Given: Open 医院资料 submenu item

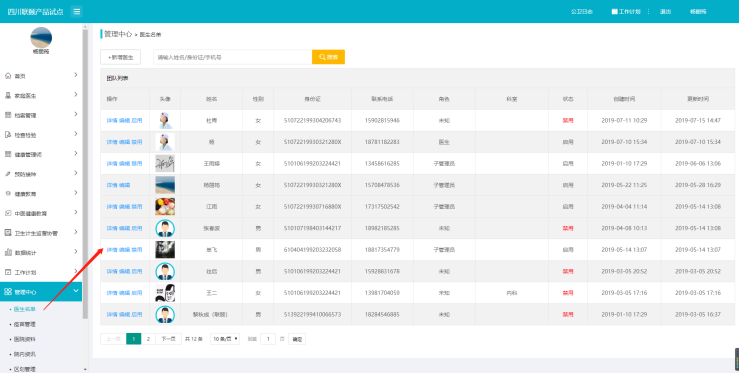Looking at the screenshot, I should click(x=25, y=340).
